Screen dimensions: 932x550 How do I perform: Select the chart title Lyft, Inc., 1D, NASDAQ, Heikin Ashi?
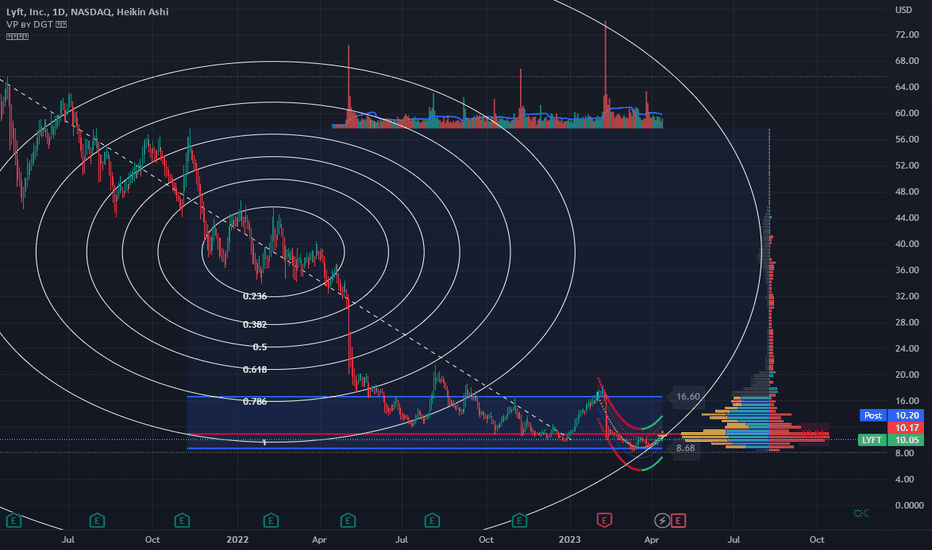pyautogui.click(x=87, y=12)
